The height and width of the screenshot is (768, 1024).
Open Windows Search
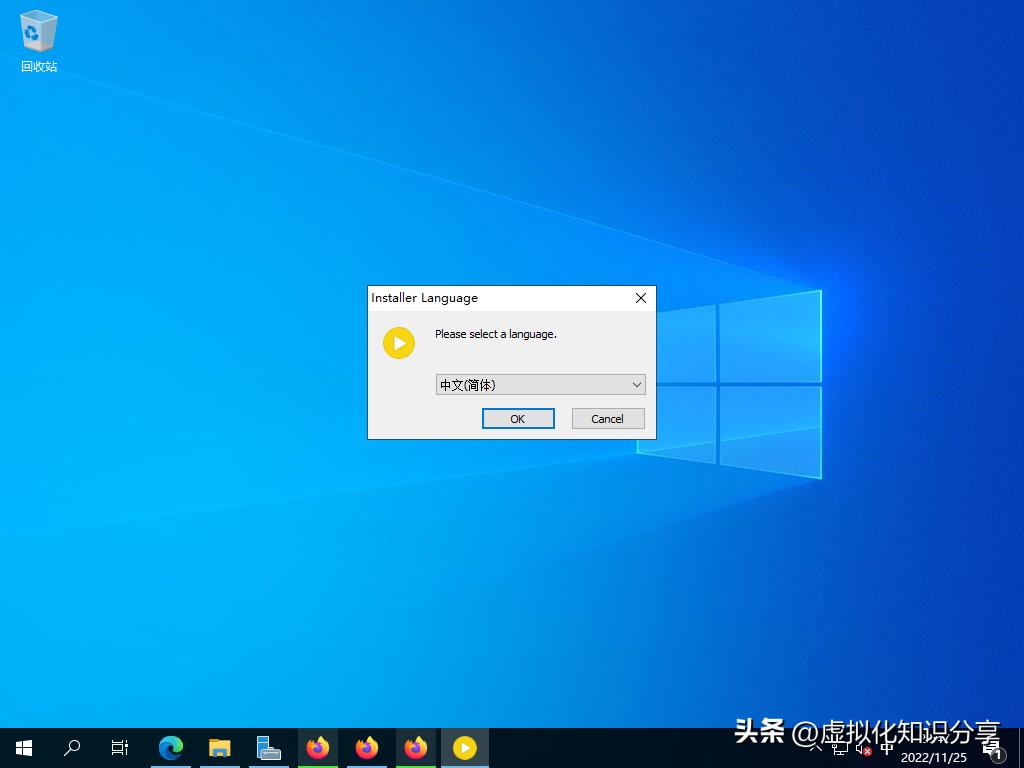point(70,747)
